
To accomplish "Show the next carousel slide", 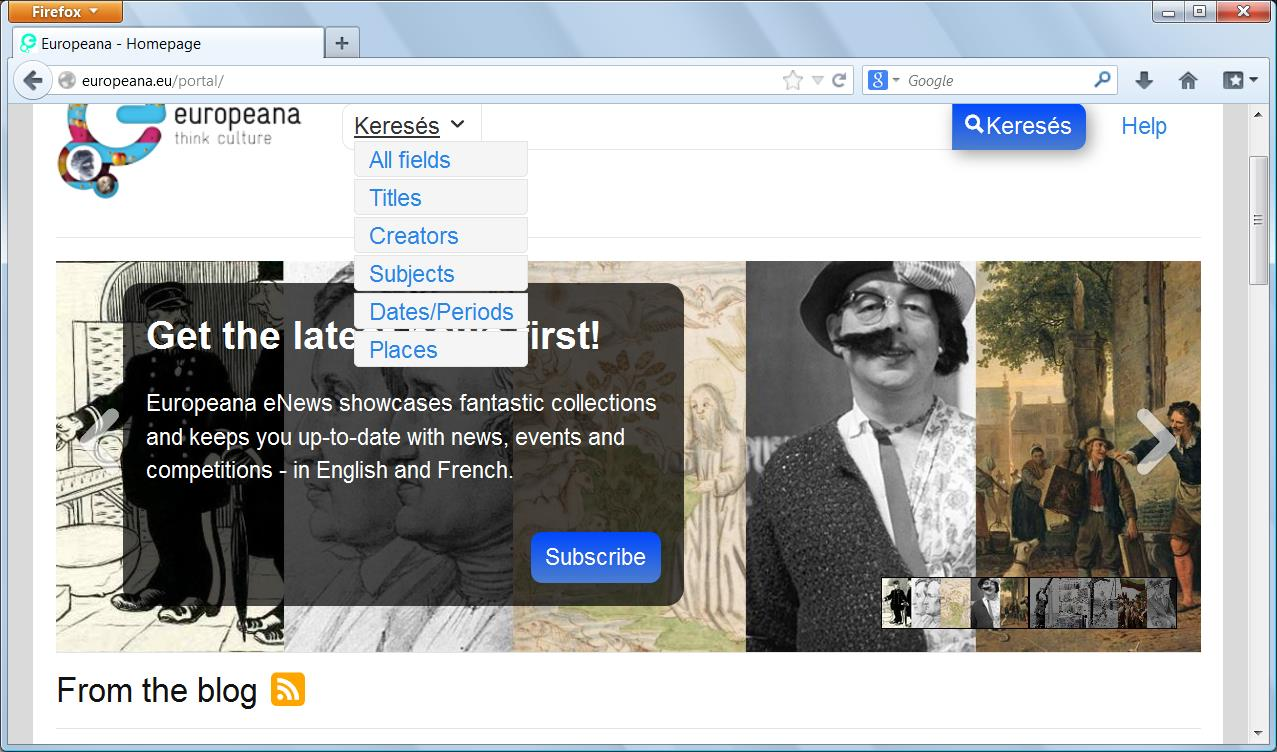I will [1156, 441].
